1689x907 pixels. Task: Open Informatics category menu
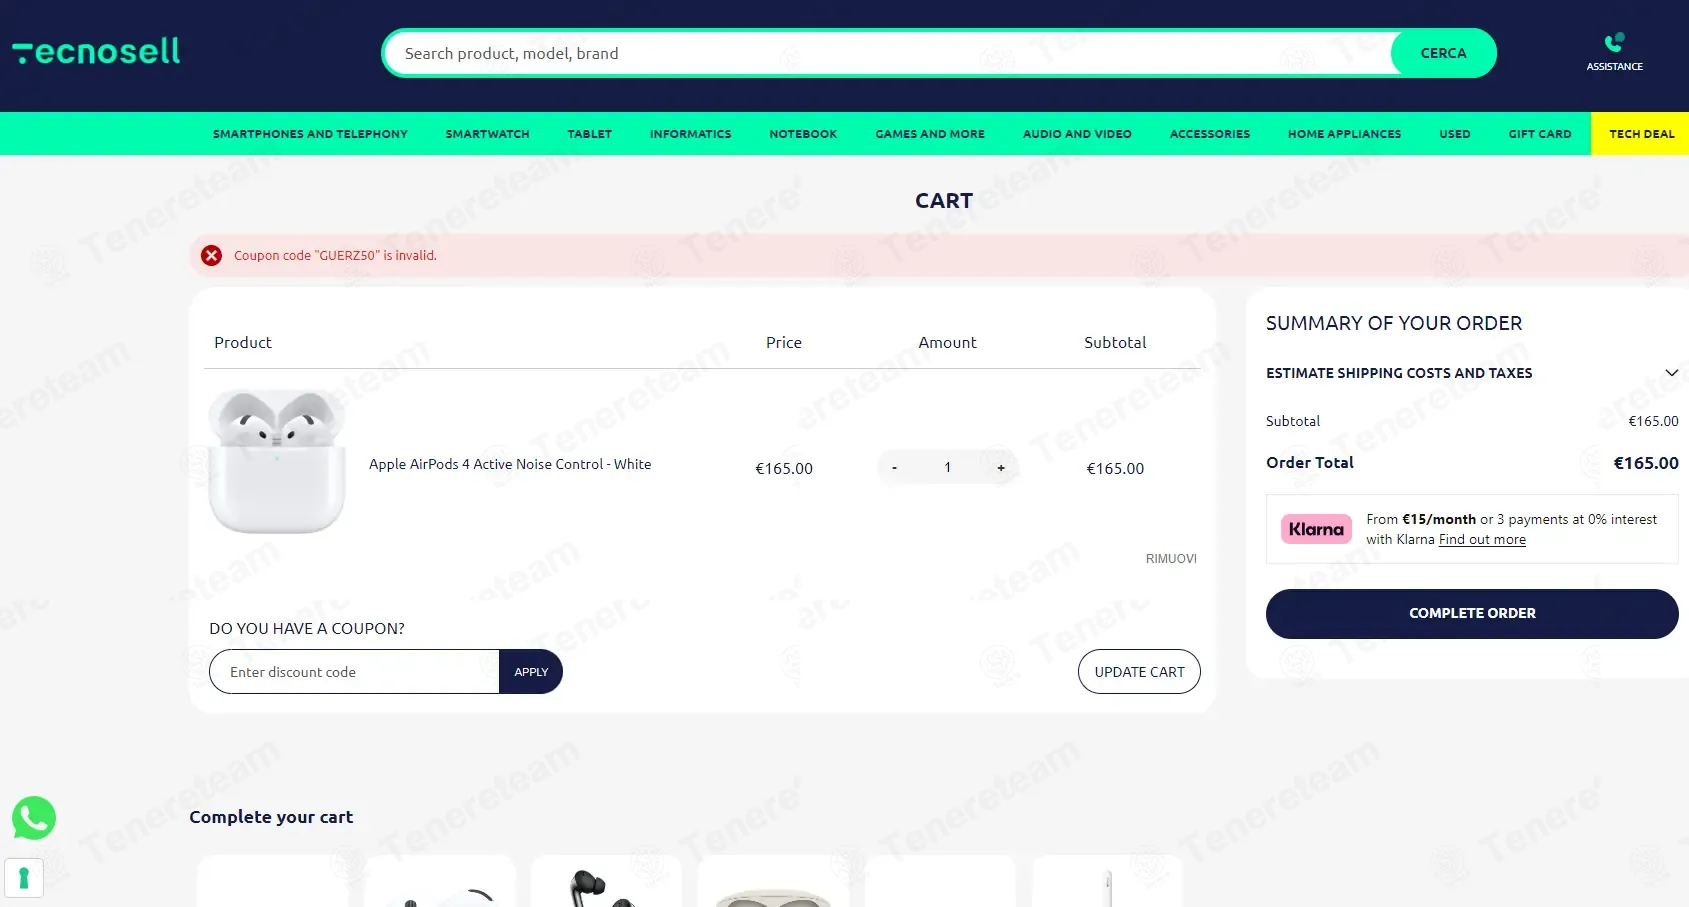click(690, 134)
